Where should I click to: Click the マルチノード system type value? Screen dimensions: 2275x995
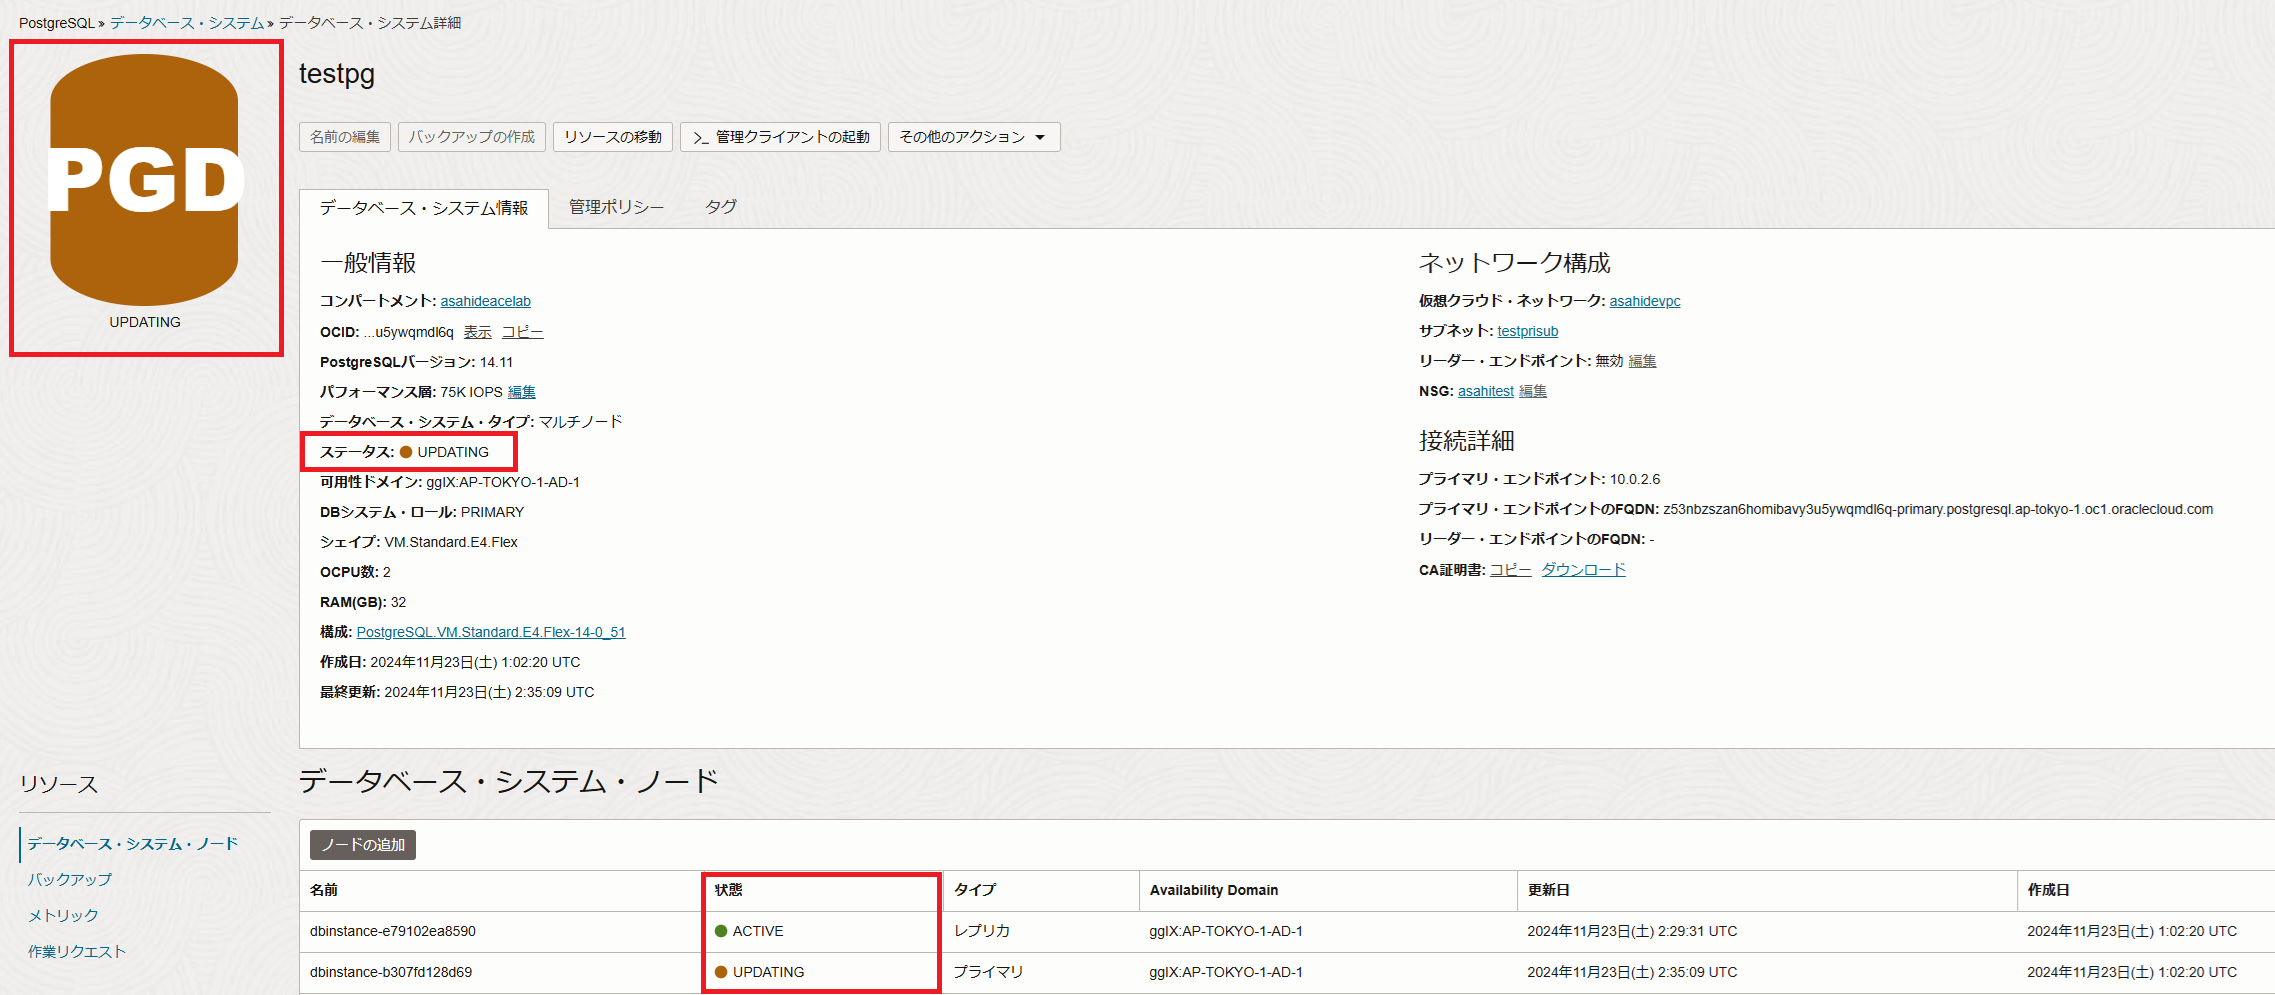pos(581,422)
